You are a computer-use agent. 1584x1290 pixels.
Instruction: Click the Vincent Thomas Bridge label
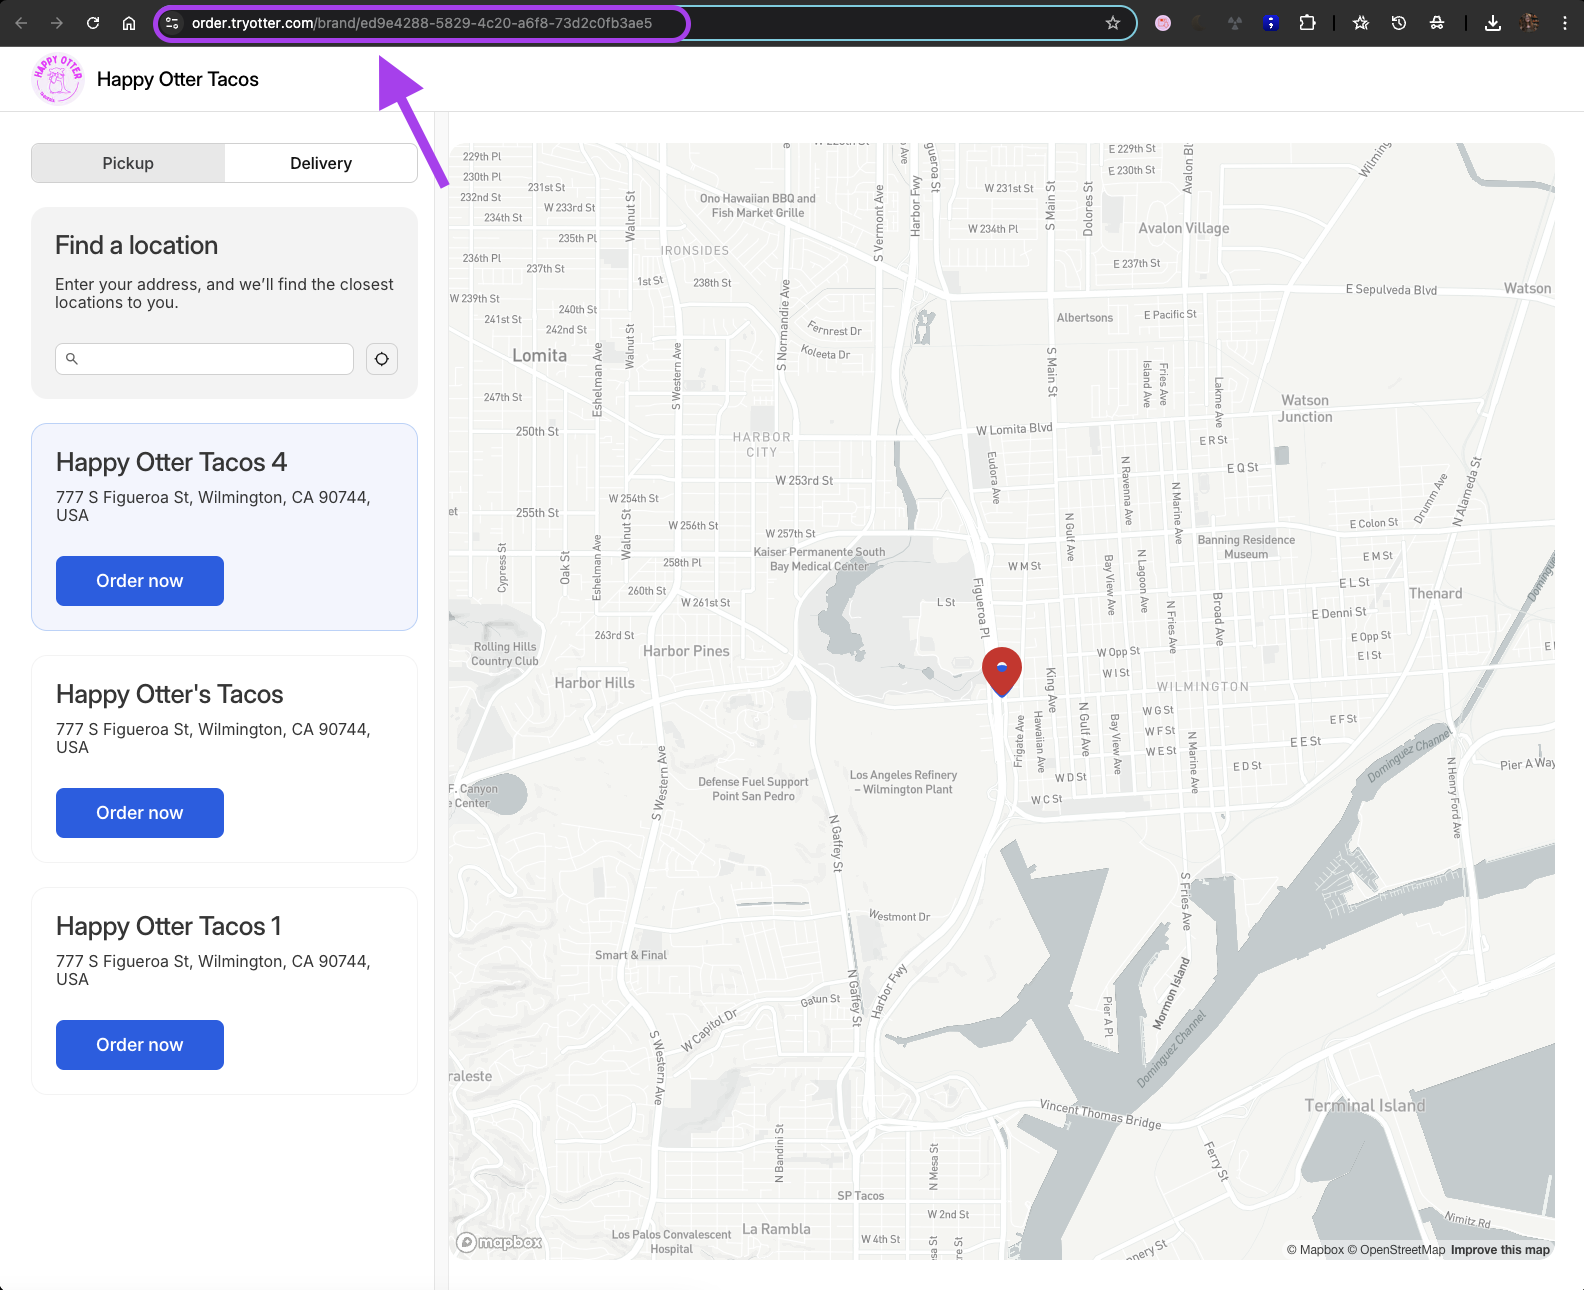(x=1101, y=1114)
